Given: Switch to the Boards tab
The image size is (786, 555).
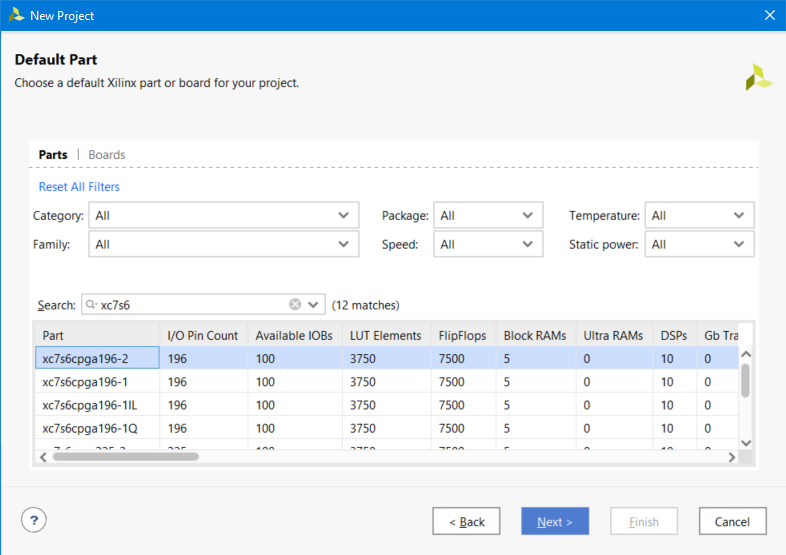Looking at the screenshot, I should click(x=107, y=155).
